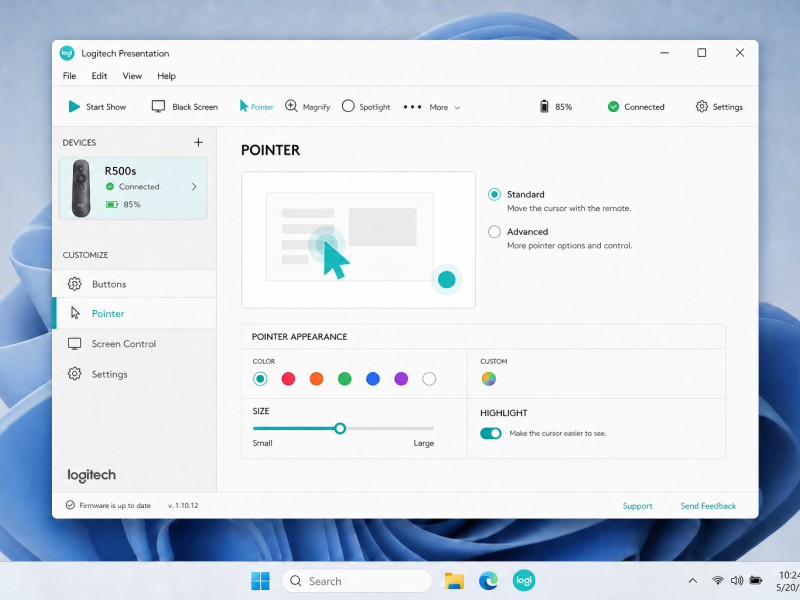Toggle the Highlight cursor switch
This screenshot has width=800, height=600.
(491, 433)
